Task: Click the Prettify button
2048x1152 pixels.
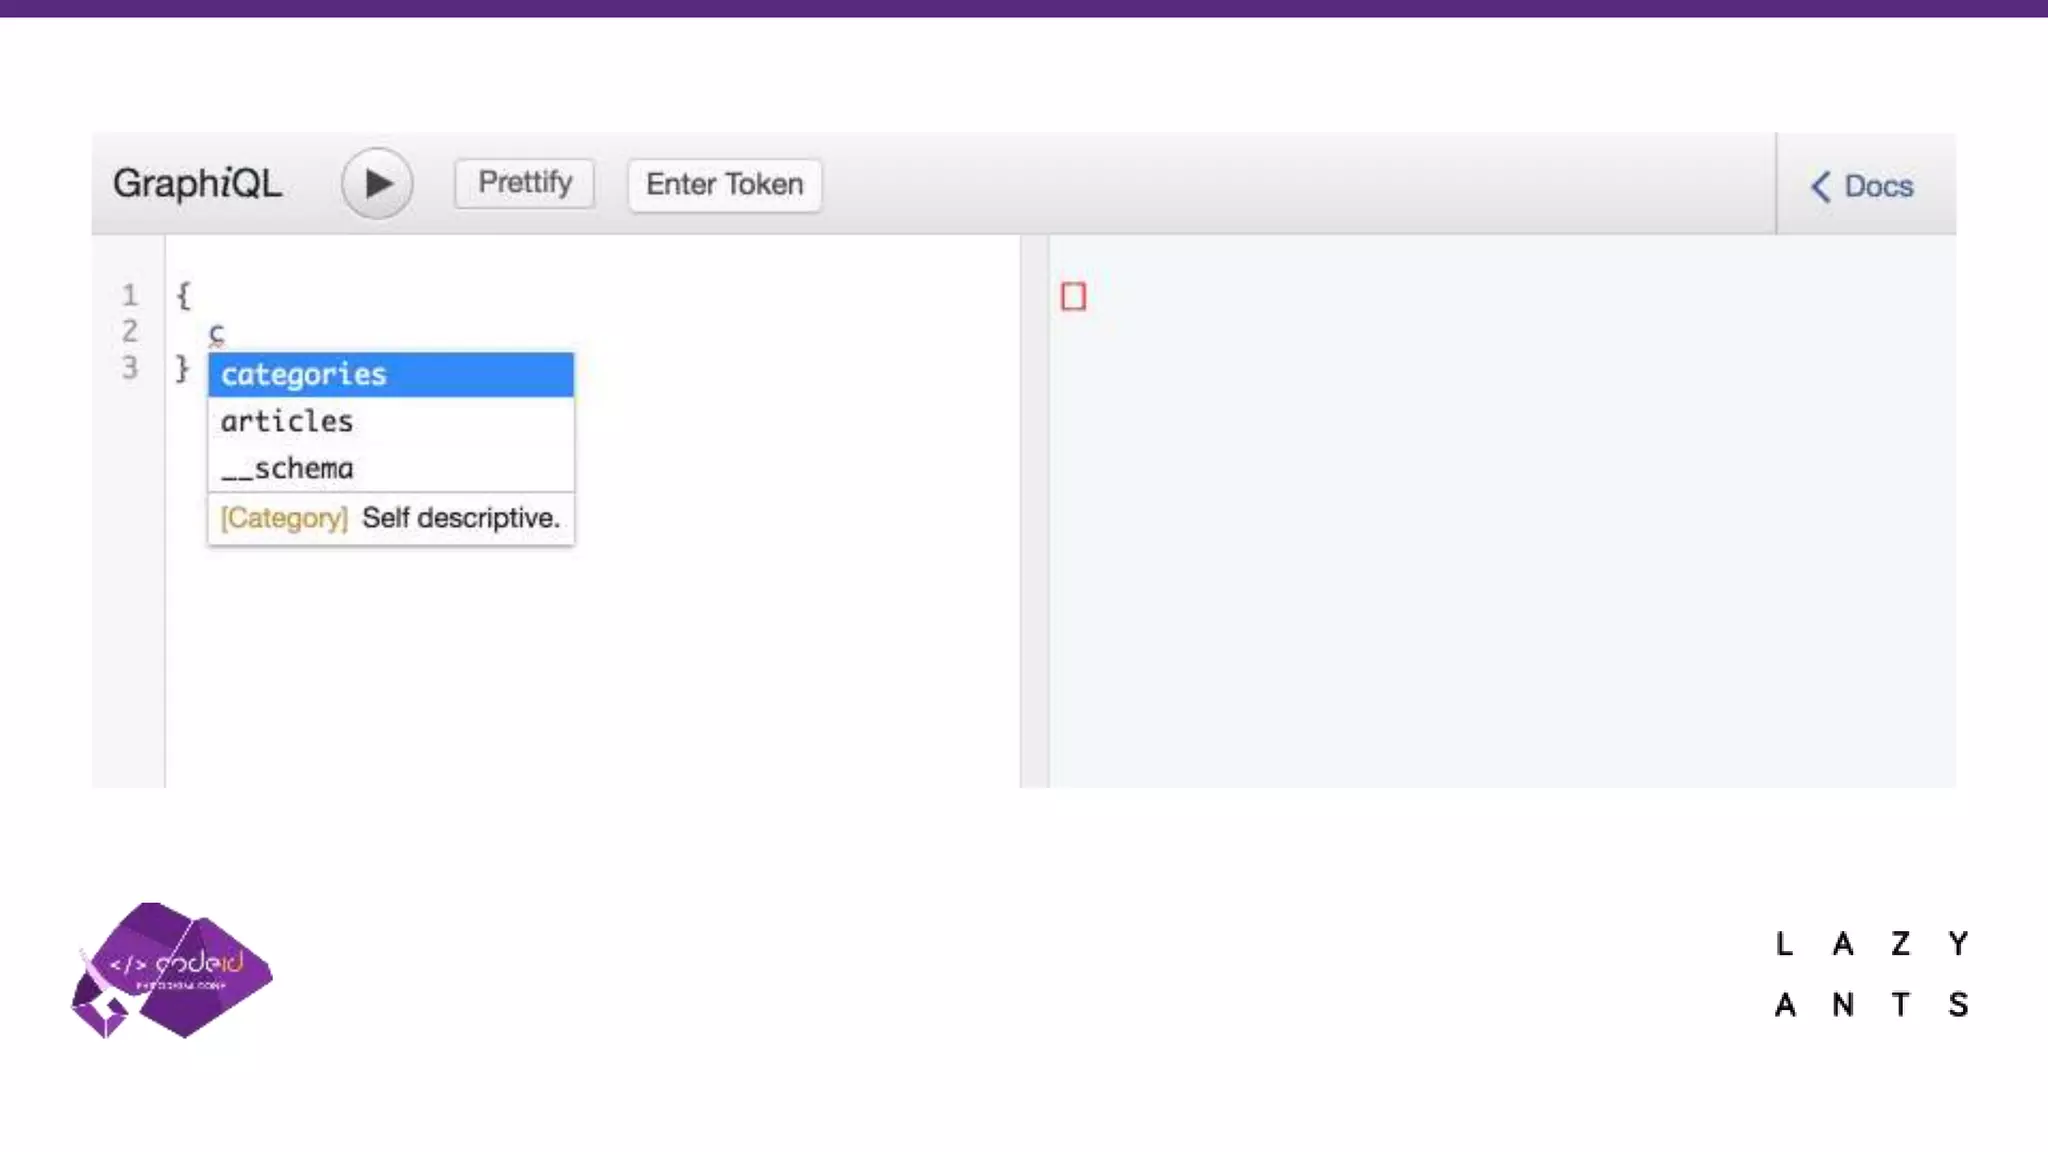Action: (x=524, y=184)
